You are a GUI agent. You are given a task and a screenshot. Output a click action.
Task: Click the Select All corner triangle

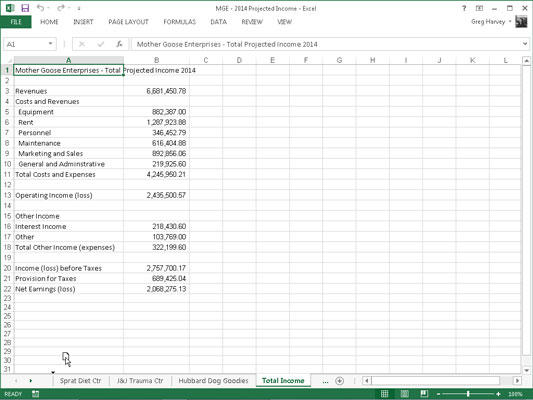(8, 60)
